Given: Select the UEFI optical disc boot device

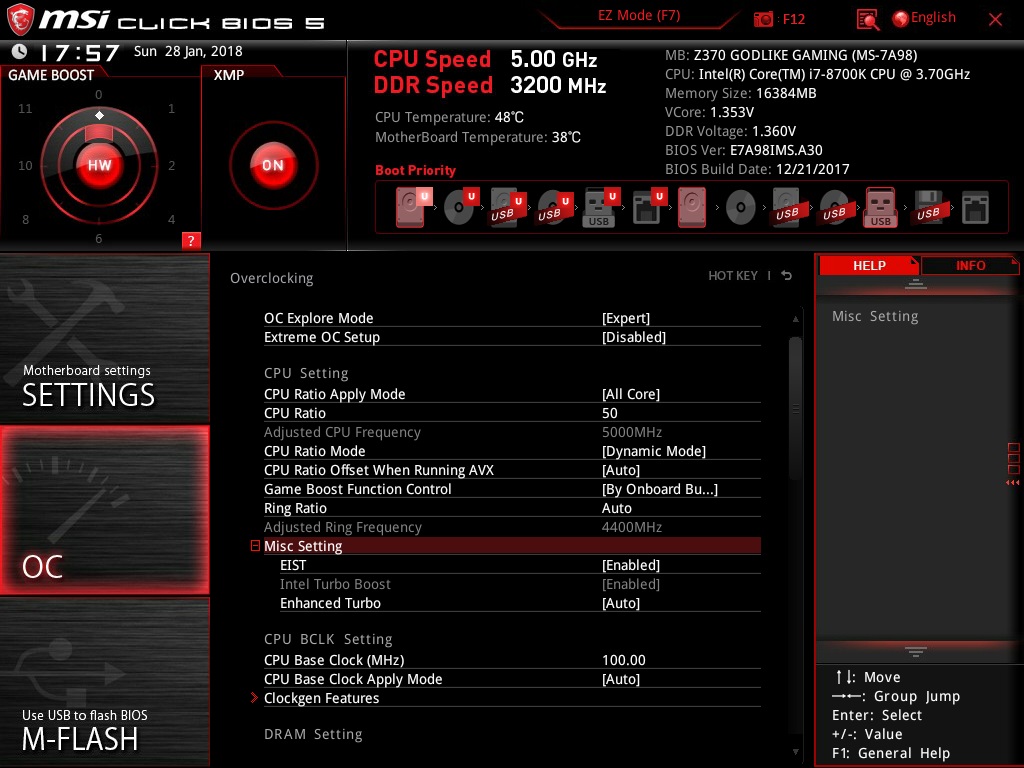Looking at the screenshot, I should pyautogui.click(x=461, y=207).
